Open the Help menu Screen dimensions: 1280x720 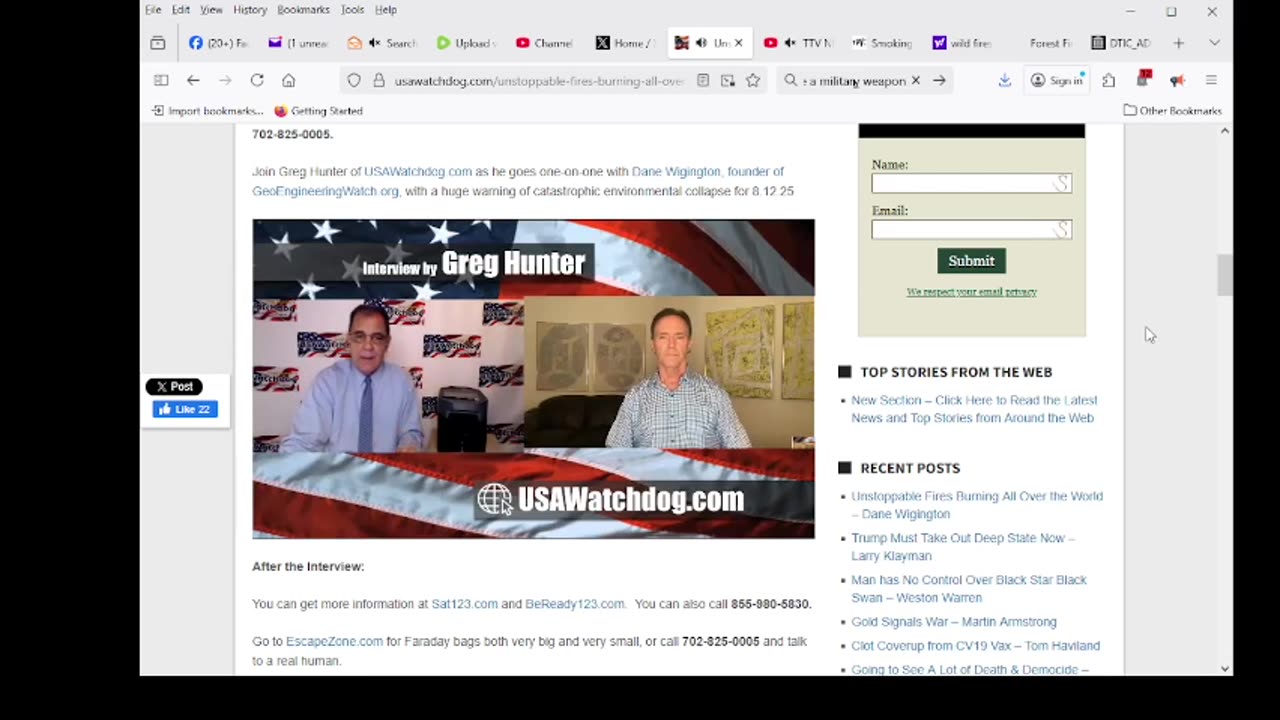pos(386,10)
